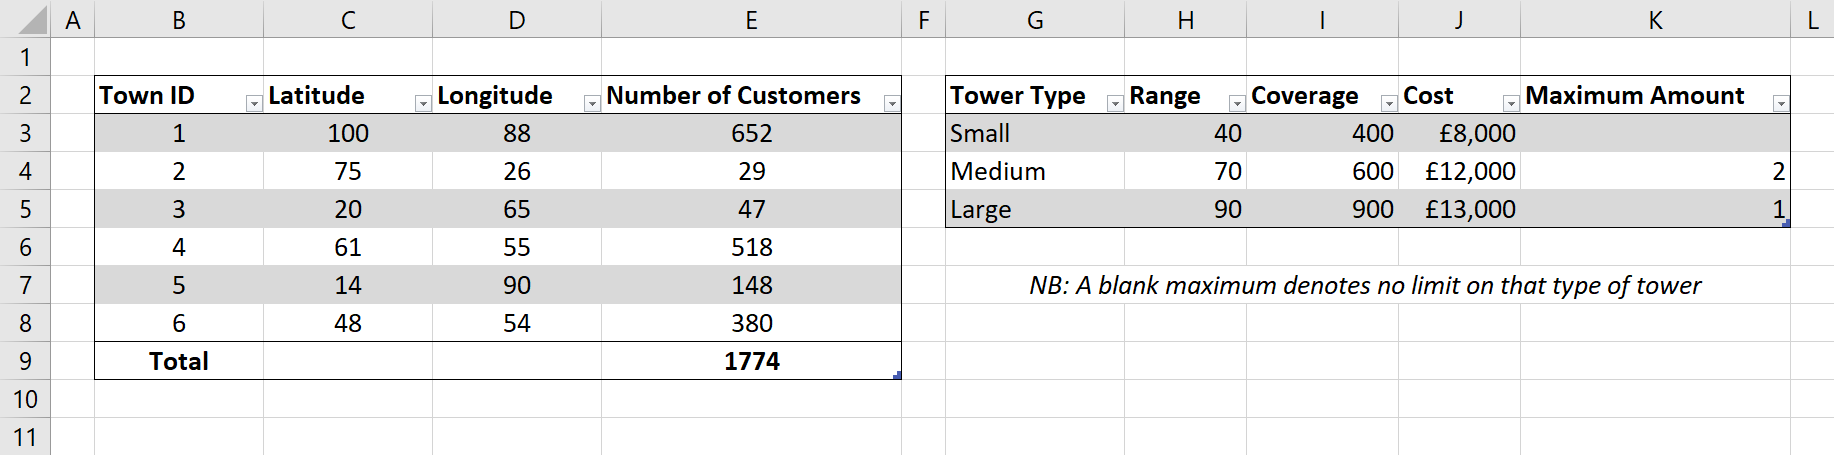Select the Coverage cell showing 900
Viewport: 1834px width, 455px height.
tap(1322, 209)
